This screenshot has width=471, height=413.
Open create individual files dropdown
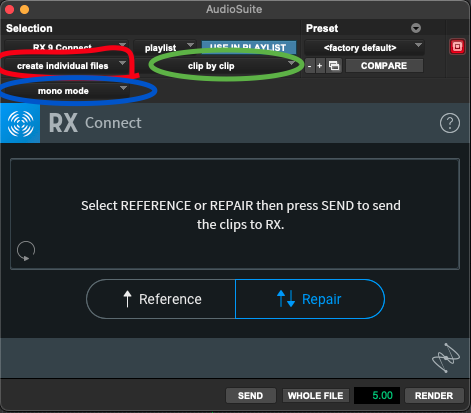point(66,66)
